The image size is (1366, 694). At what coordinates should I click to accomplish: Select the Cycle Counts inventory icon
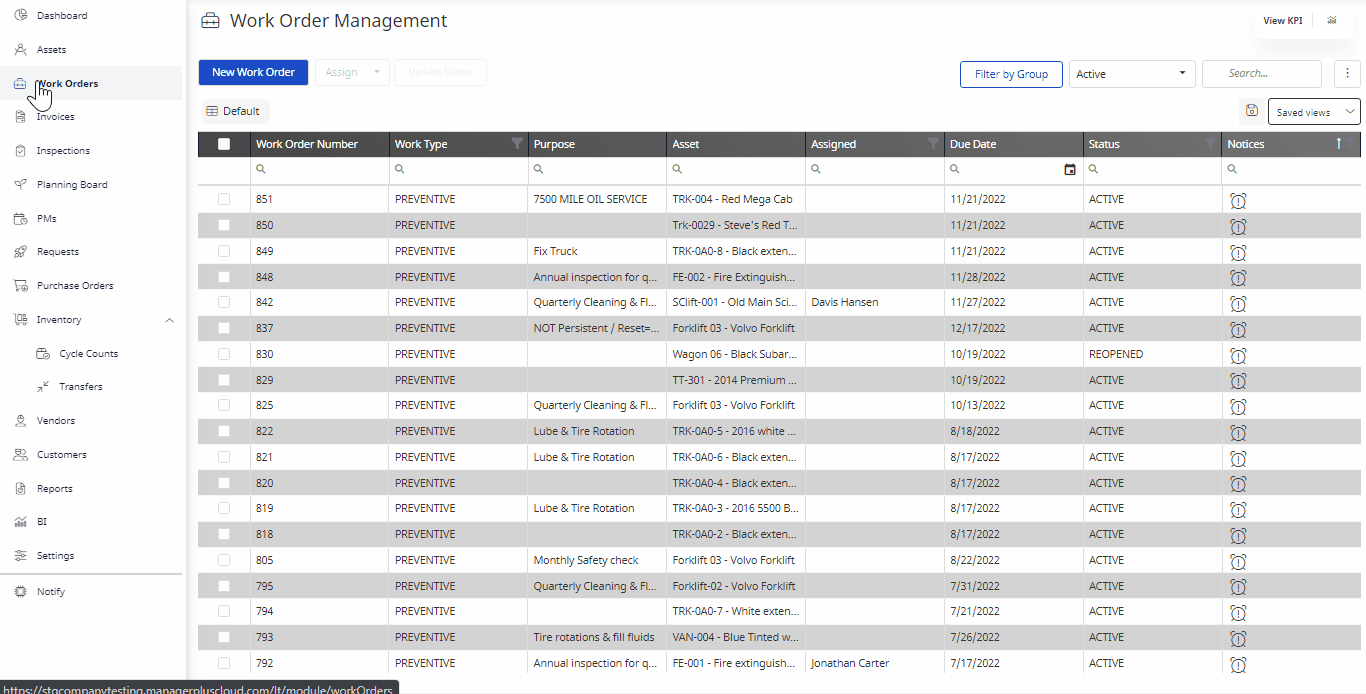click(x=43, y=352)
